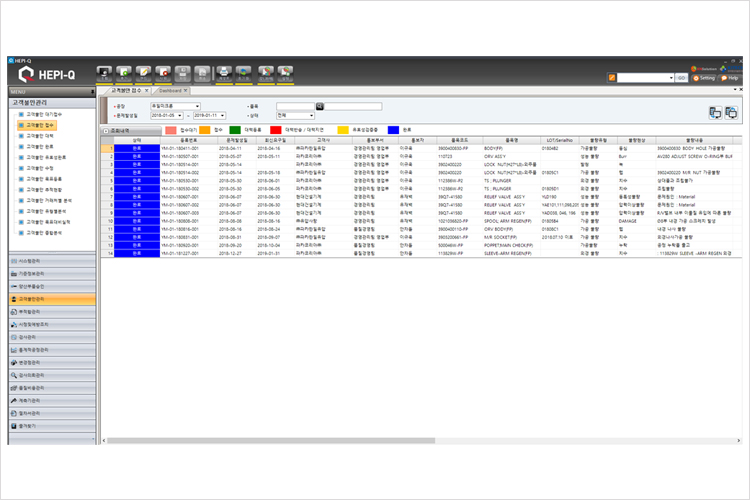Viewport: 750px width, 500px height.
Task: Click the printer icon in the toolbar
Action: point(224,72)
